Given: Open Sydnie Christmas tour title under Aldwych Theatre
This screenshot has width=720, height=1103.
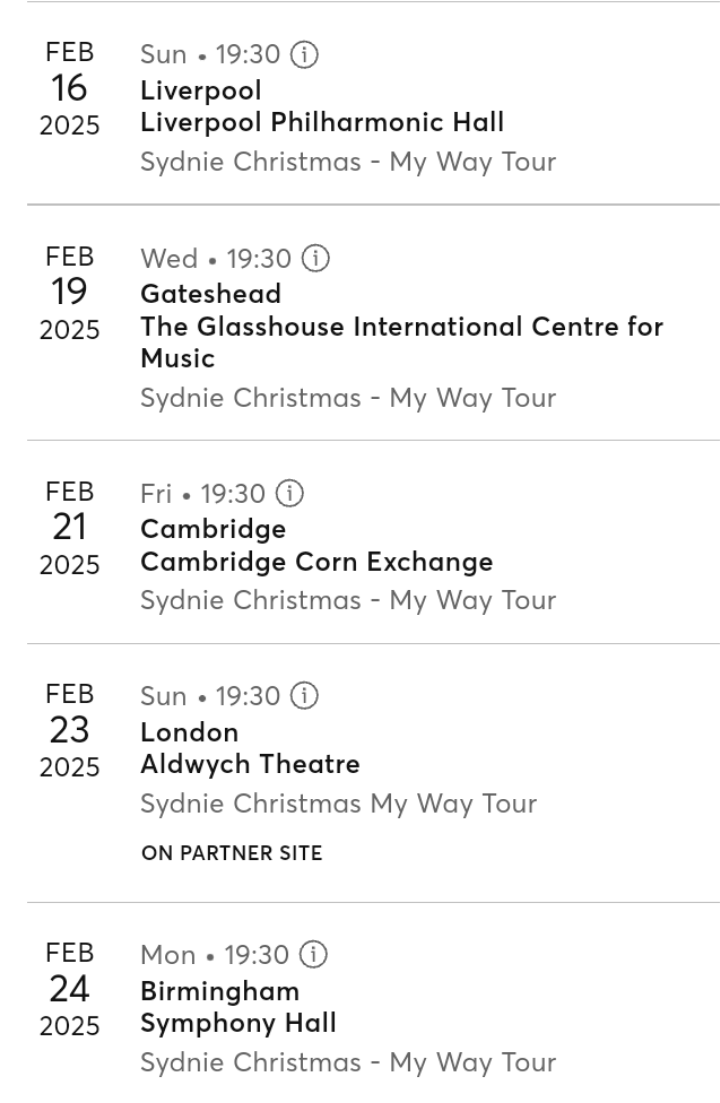Looking at the screenshot, I should click(x=338, y=803).
